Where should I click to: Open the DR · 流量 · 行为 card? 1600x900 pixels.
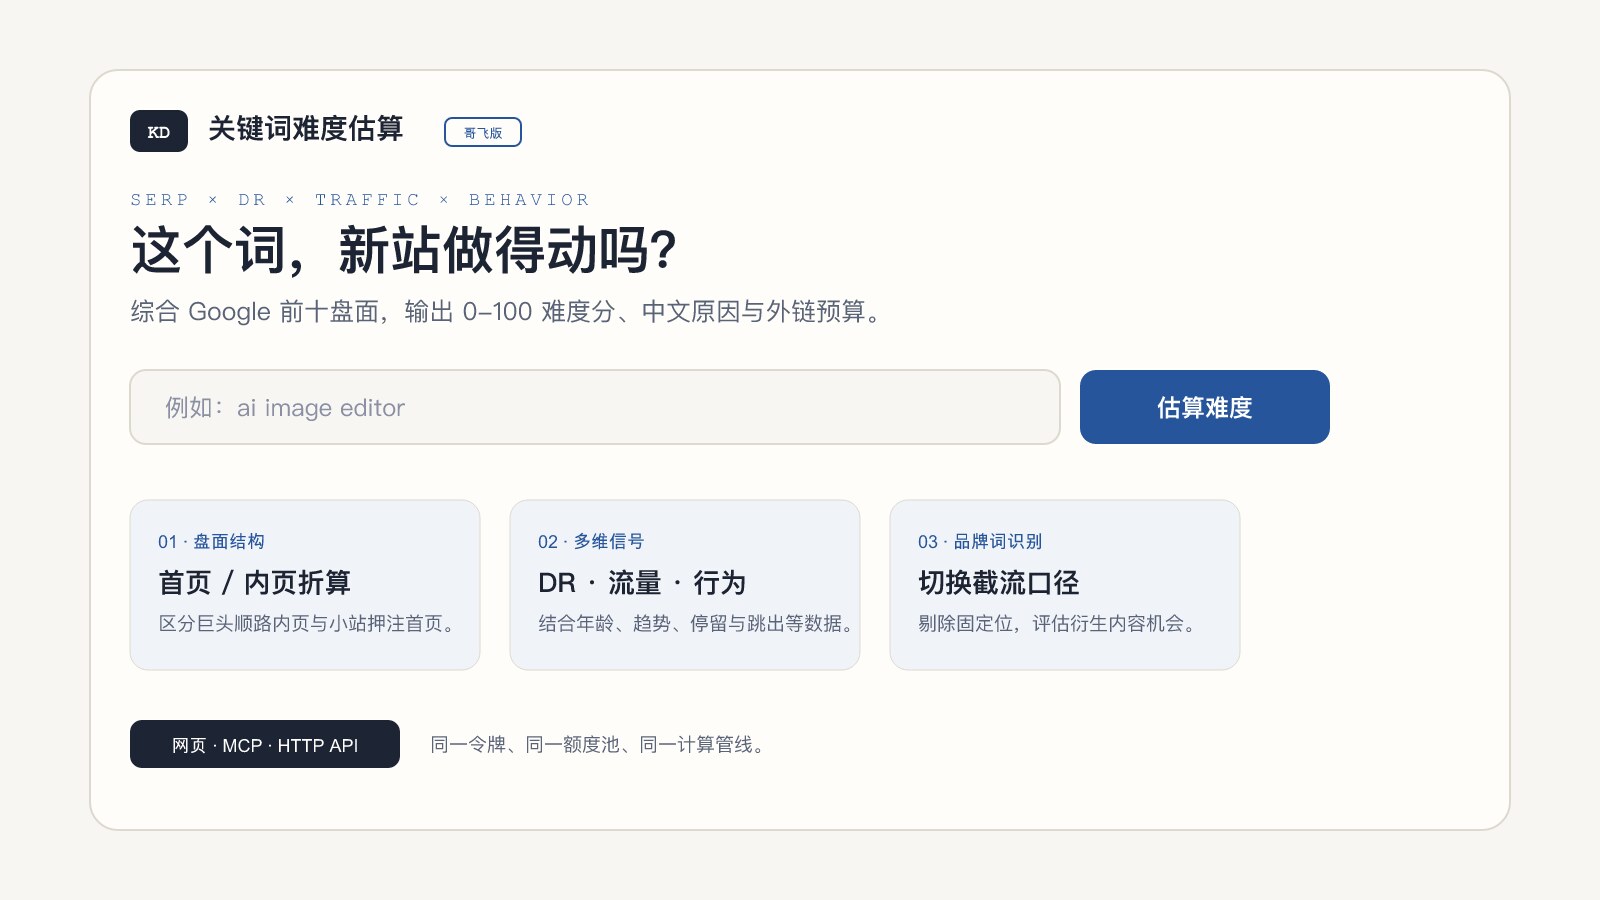click(x=685, y=585)
